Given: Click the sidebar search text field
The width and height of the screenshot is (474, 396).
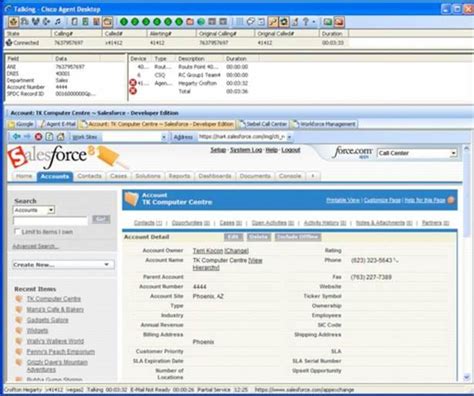Looking at the screenshot, I should click(x=50, y=220).
